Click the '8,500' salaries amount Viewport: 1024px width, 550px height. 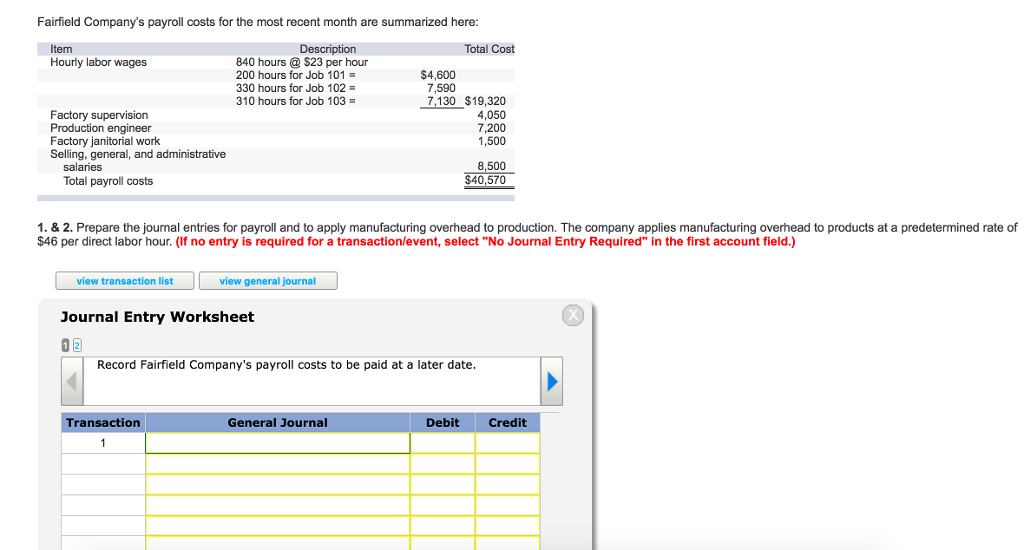[492, 166]
